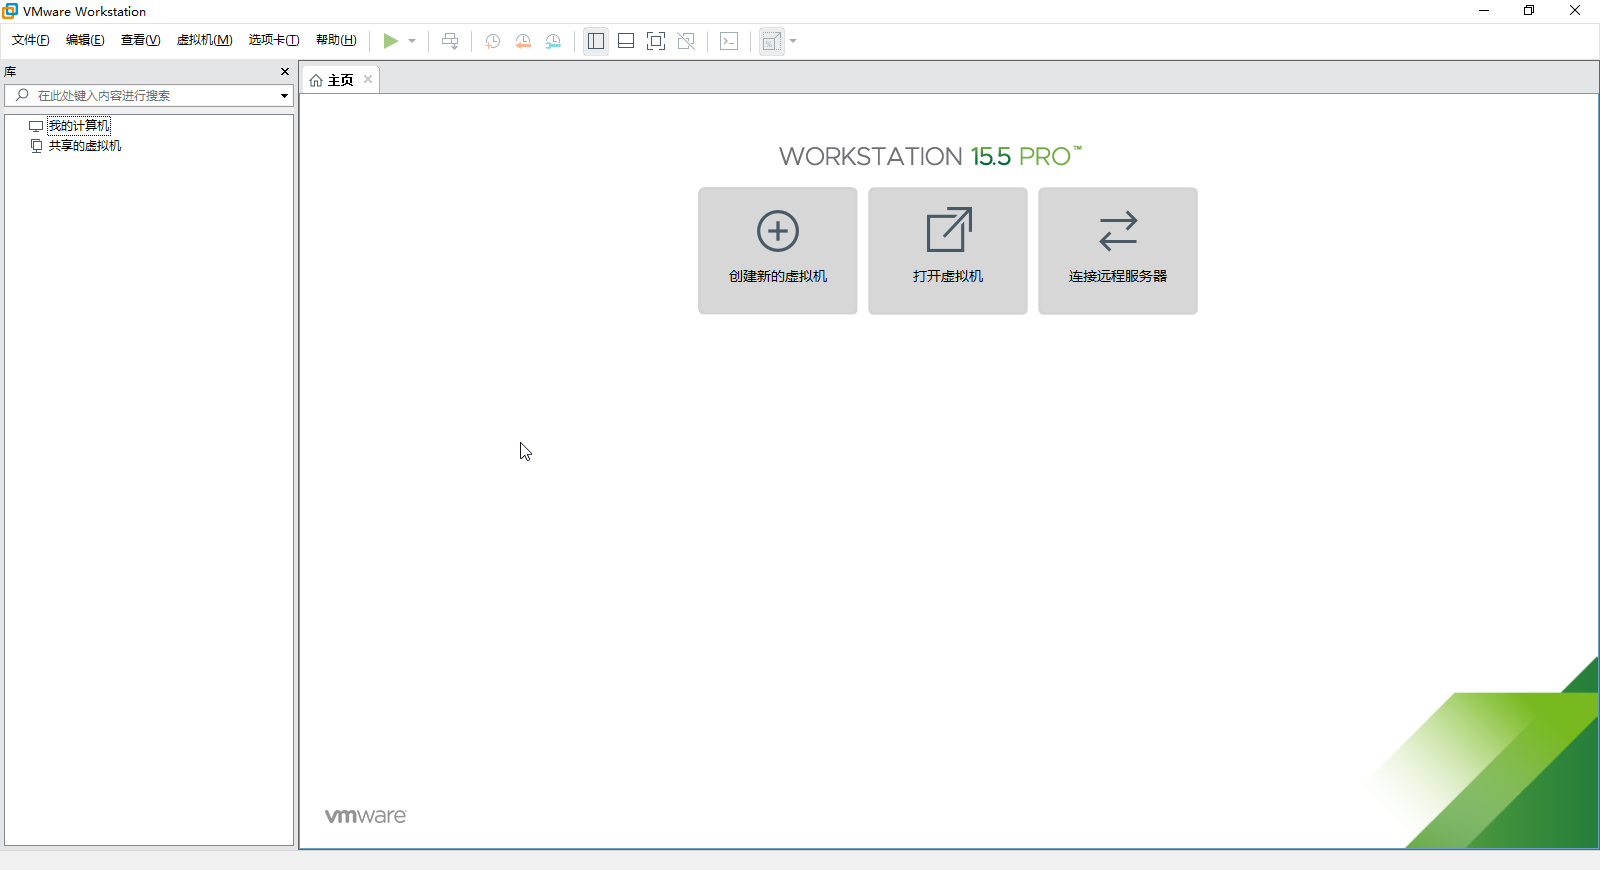The image size is (1600, 870).
Task: Open the library search dropdown arrow
Action: pyautogui.click(x=284, y=96)
